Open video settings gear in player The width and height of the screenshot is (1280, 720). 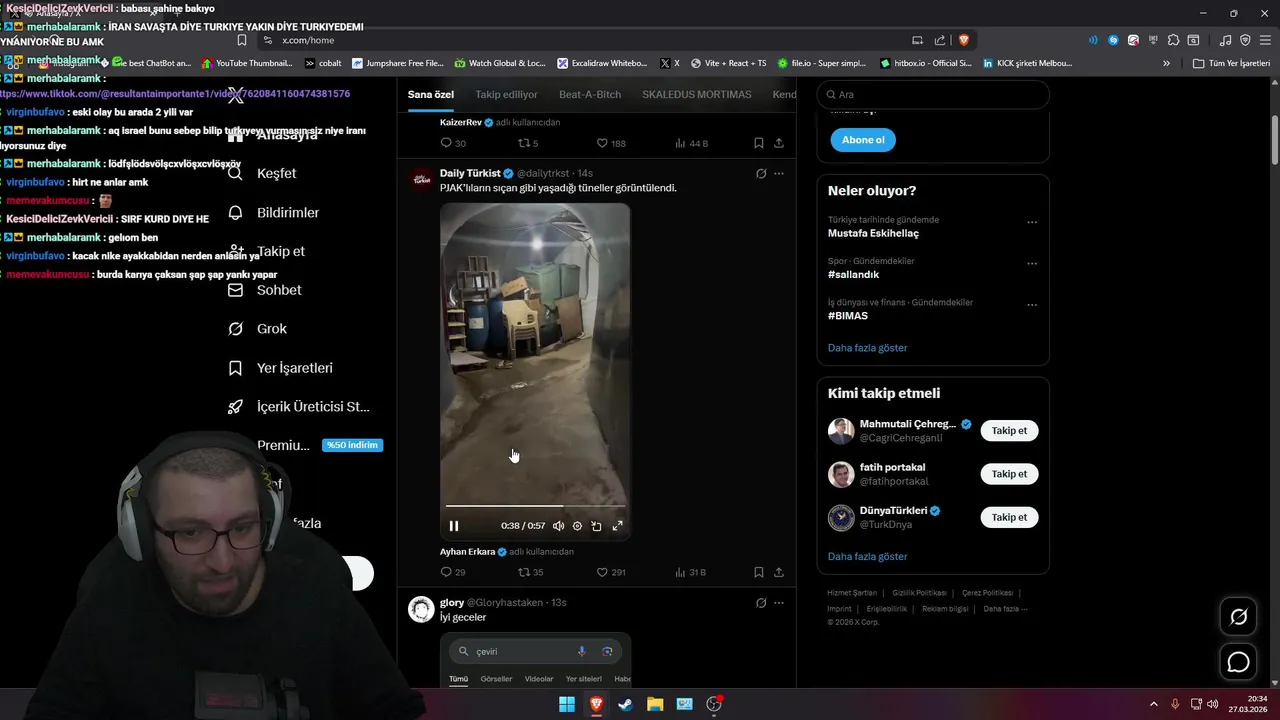click(x=577, y=526)
